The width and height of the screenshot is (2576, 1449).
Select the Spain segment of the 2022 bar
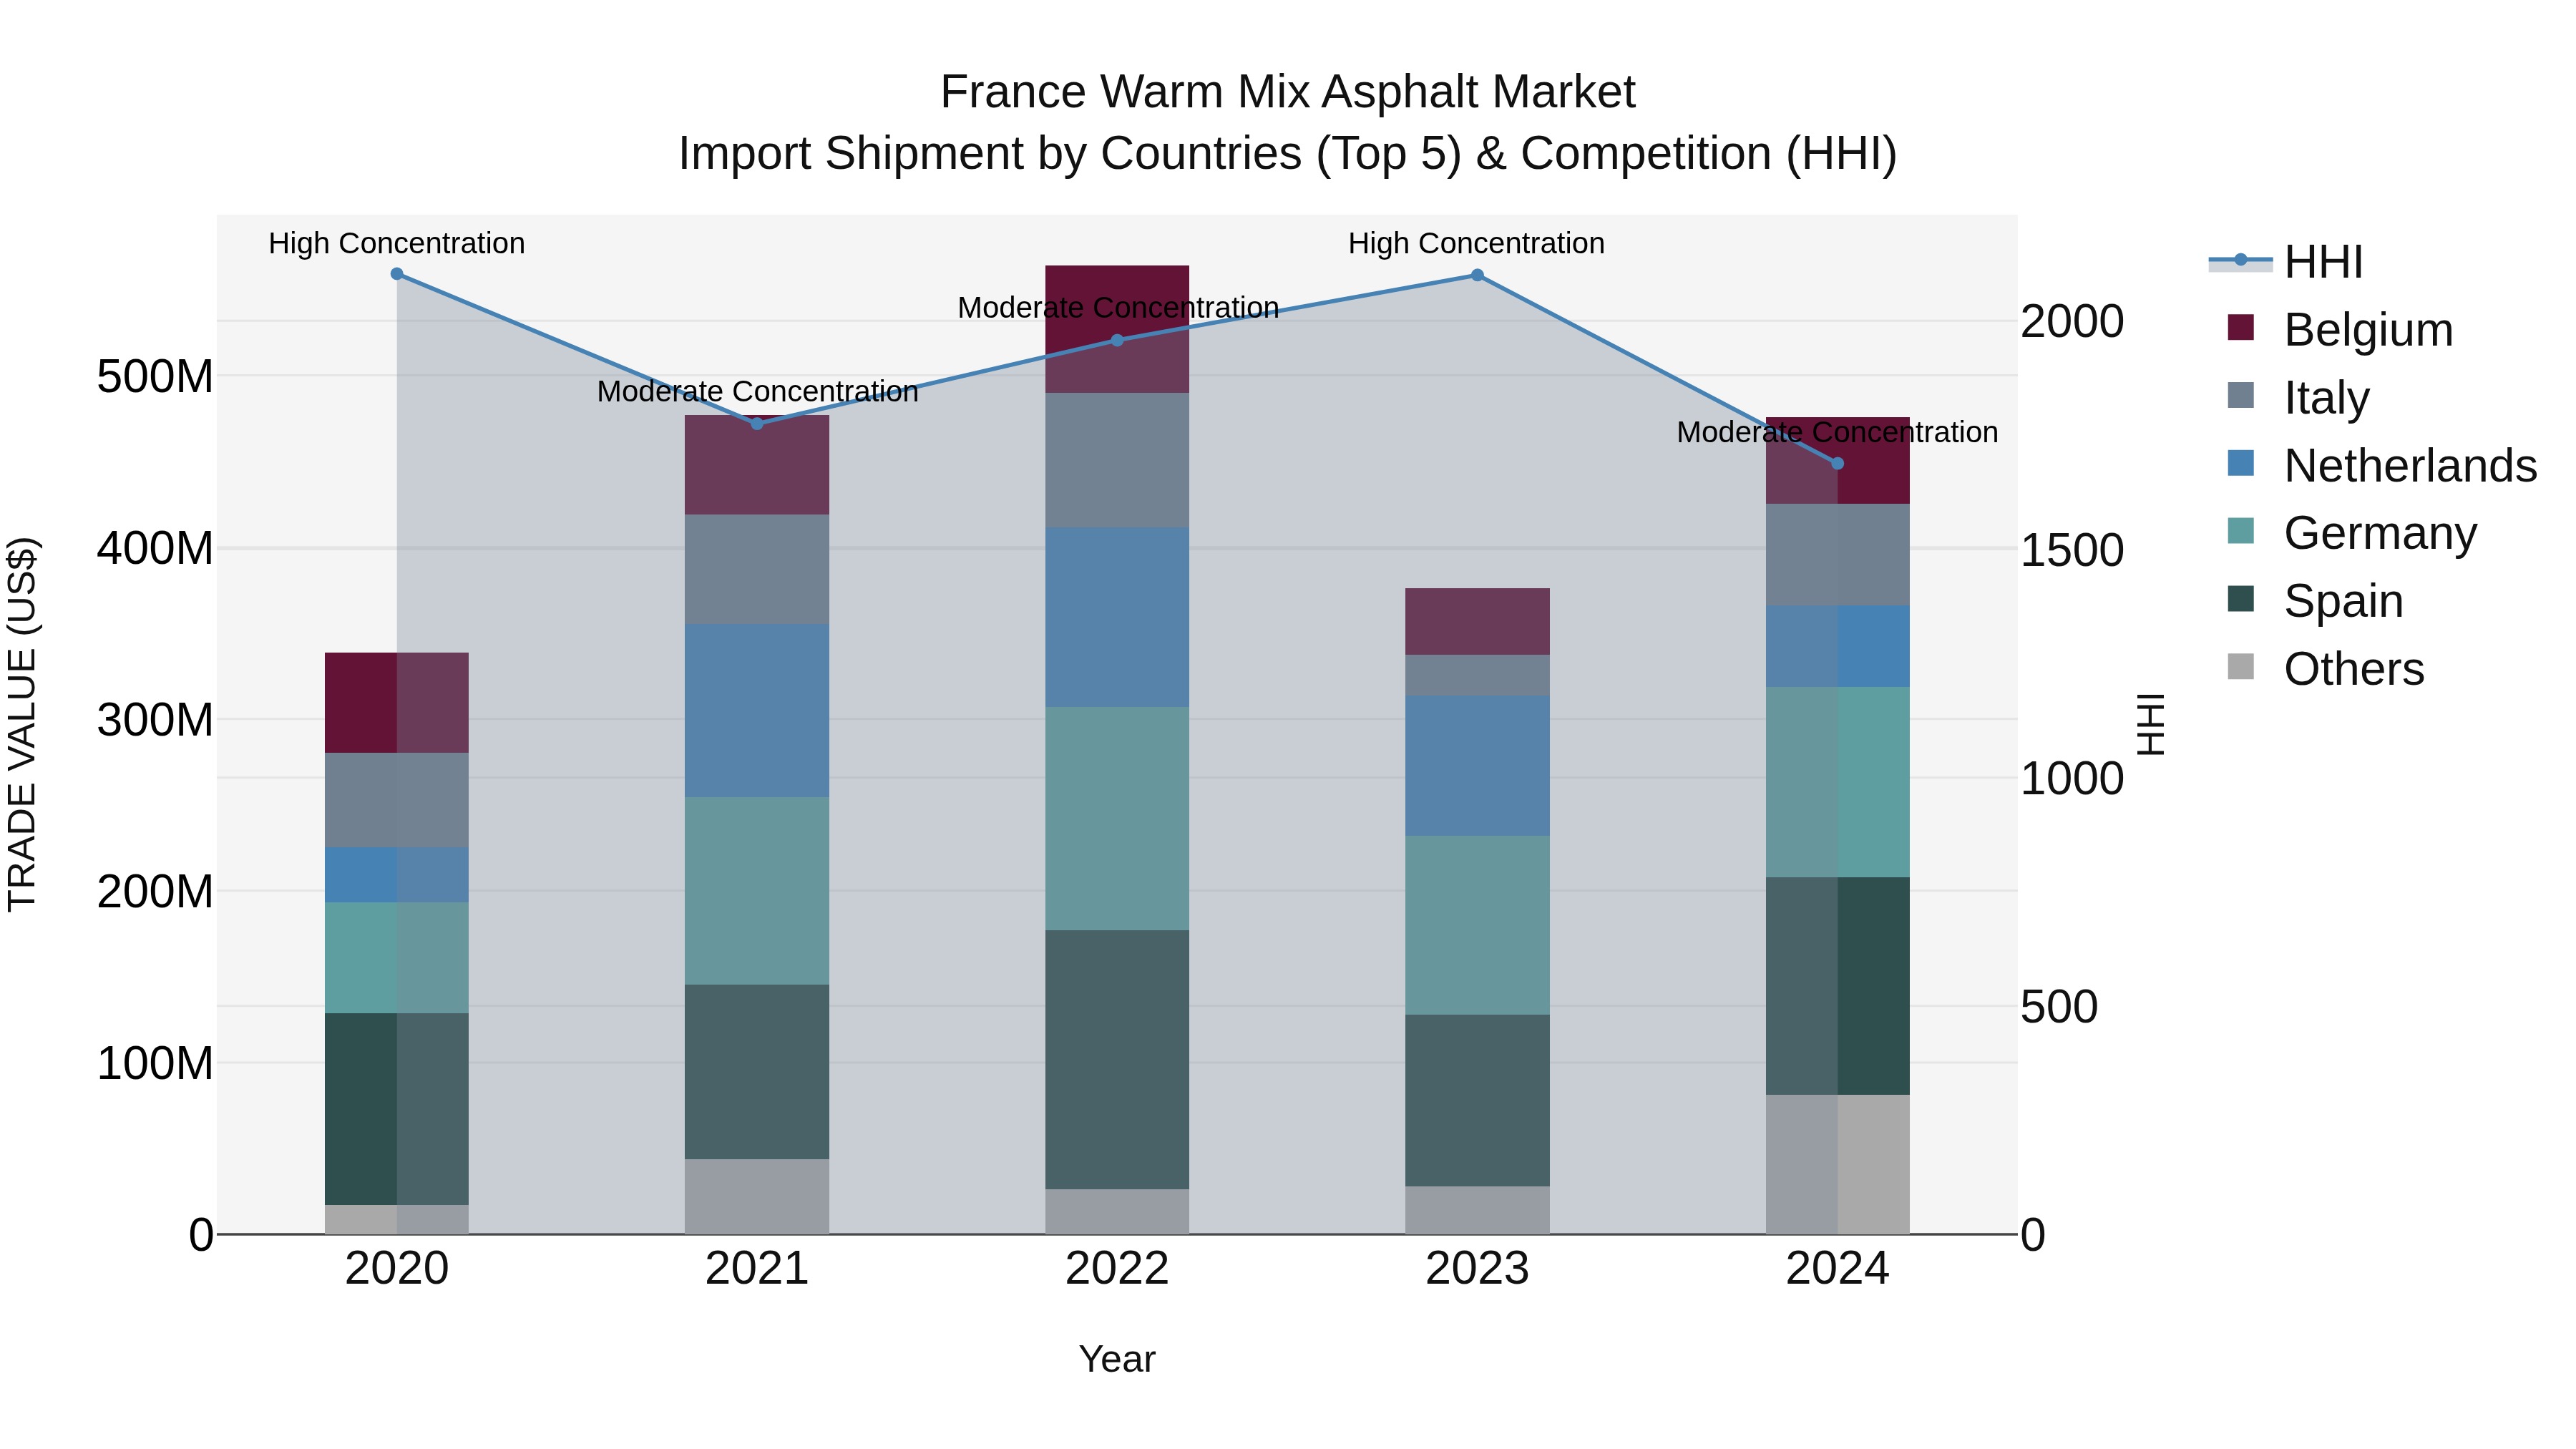[1117, 1060]
